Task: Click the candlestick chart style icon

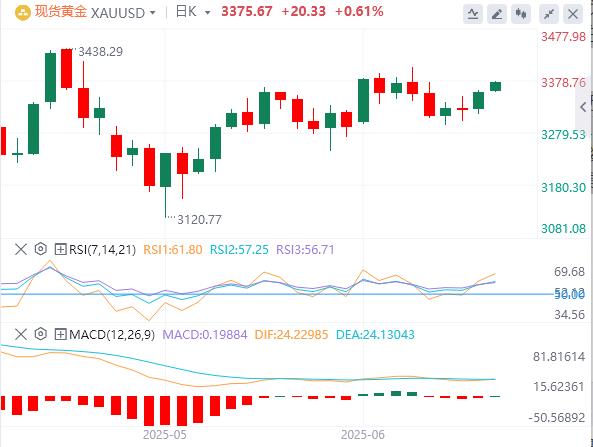Action: point(521,14)
